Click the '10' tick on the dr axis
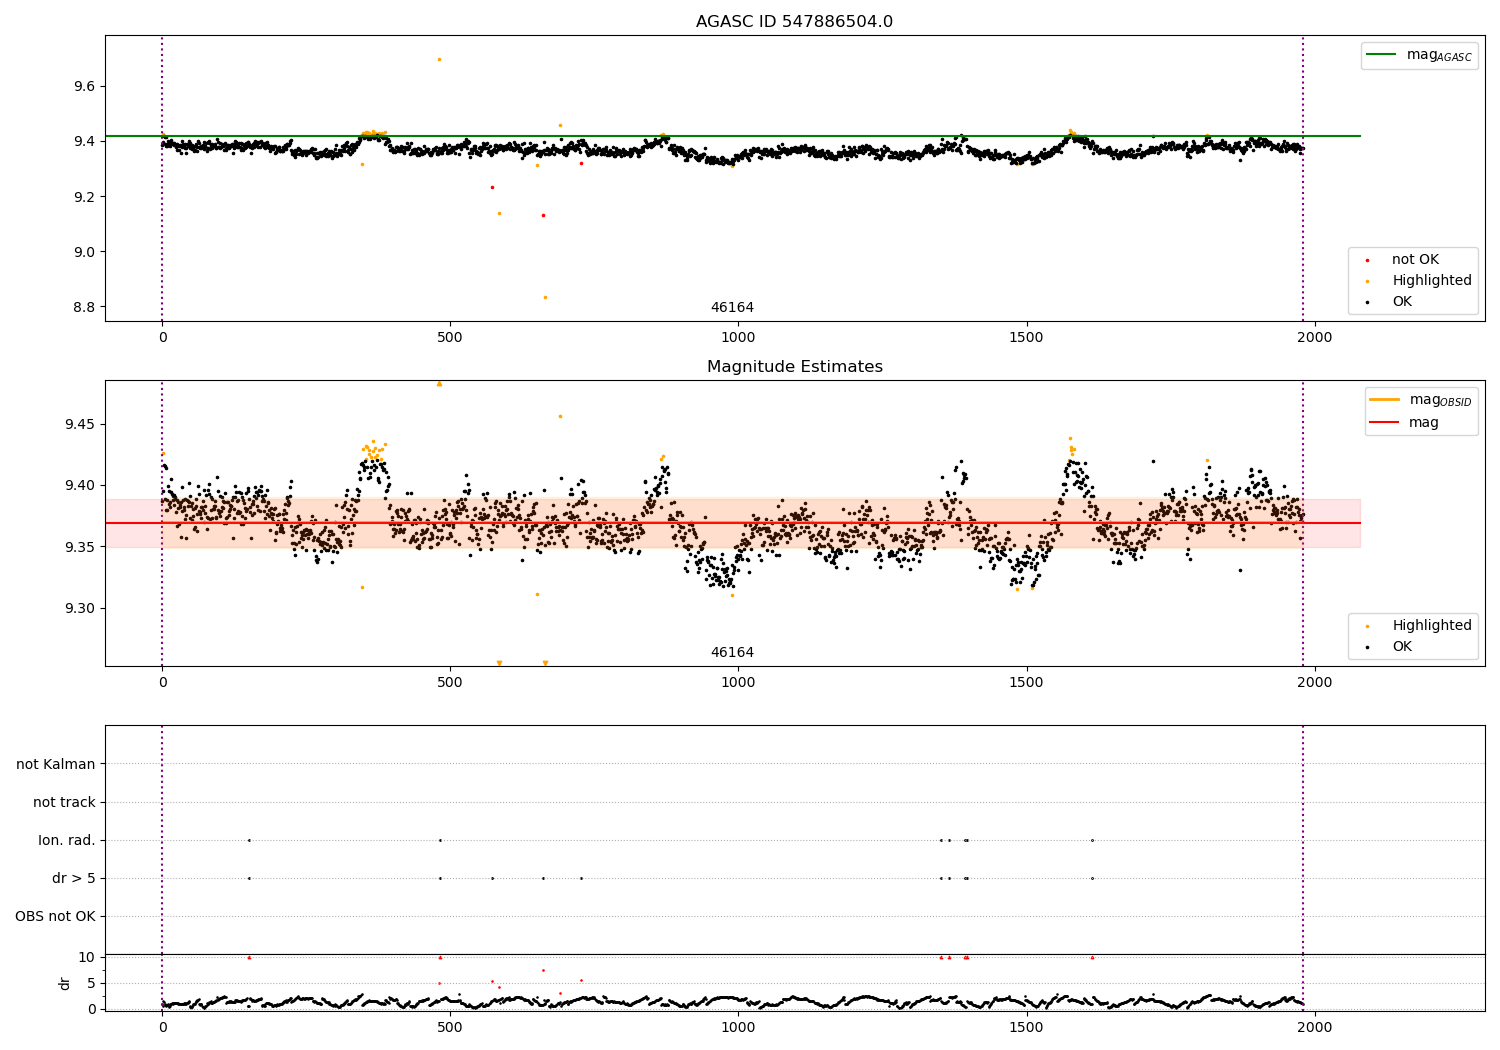The width and height of the screenshot is (1500, 1050). tap(87, 957)
